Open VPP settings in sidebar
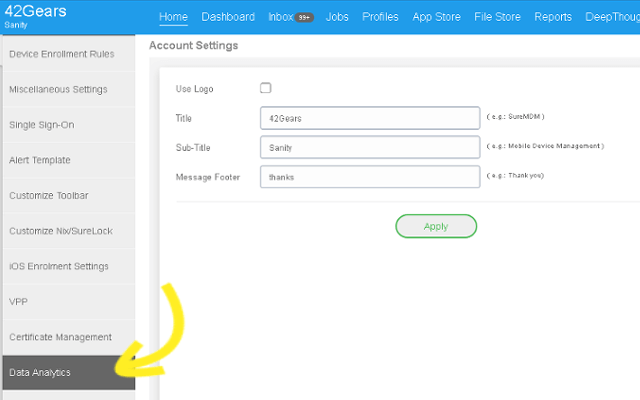640x400 pixels. (x=69, y=302)
